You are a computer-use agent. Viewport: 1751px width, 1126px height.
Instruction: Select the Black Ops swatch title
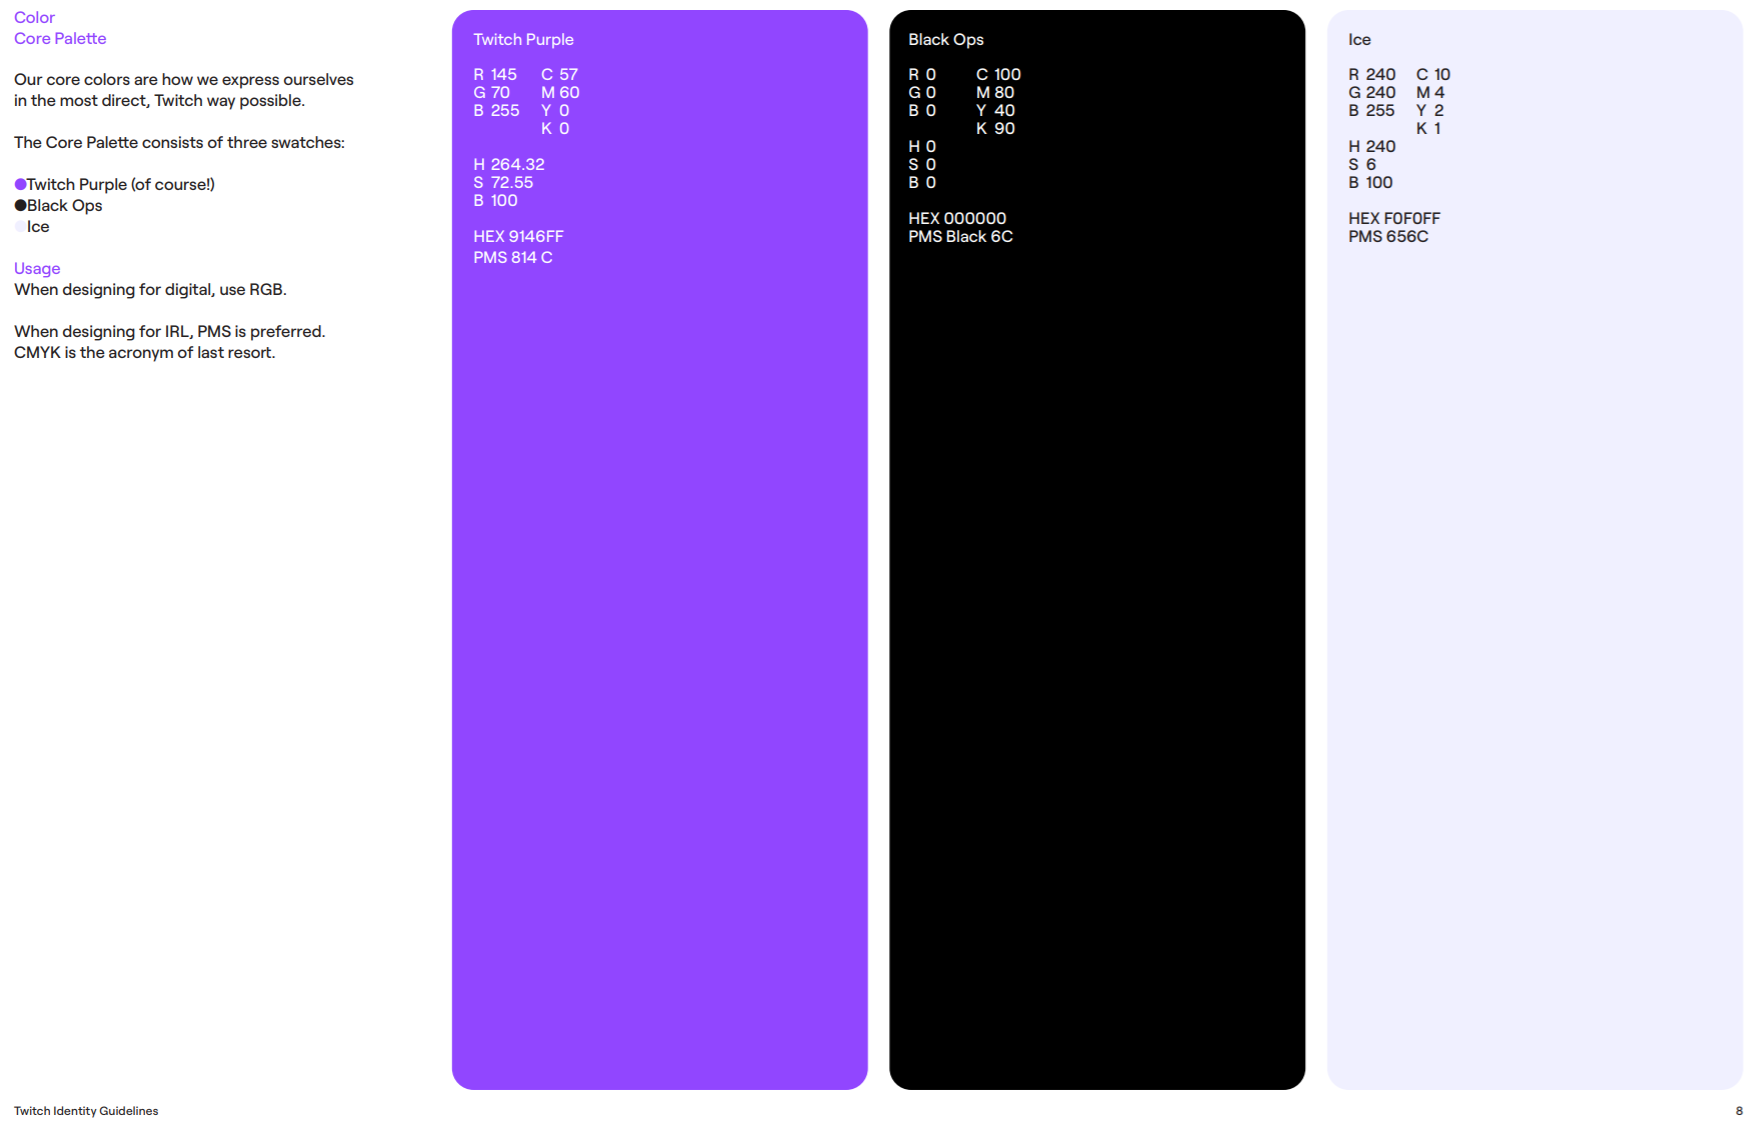coord(945,39)
